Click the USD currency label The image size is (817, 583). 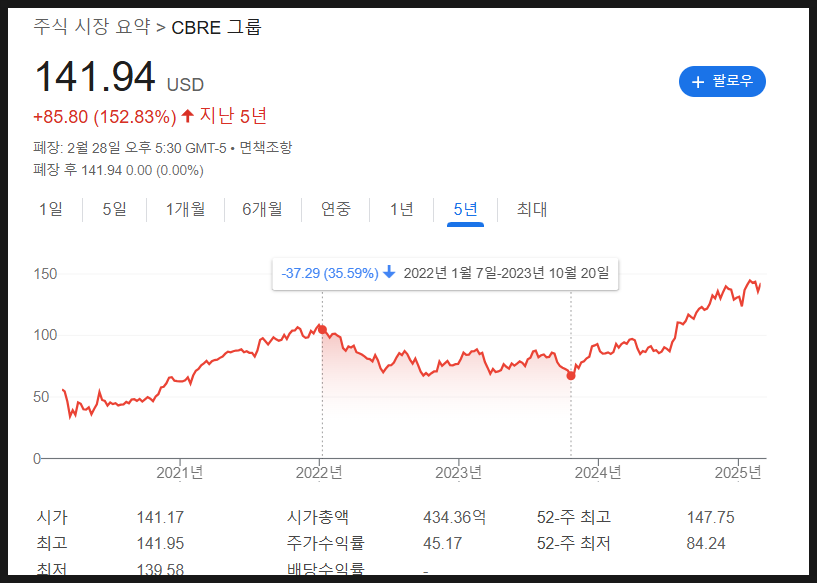coord(185,84)
